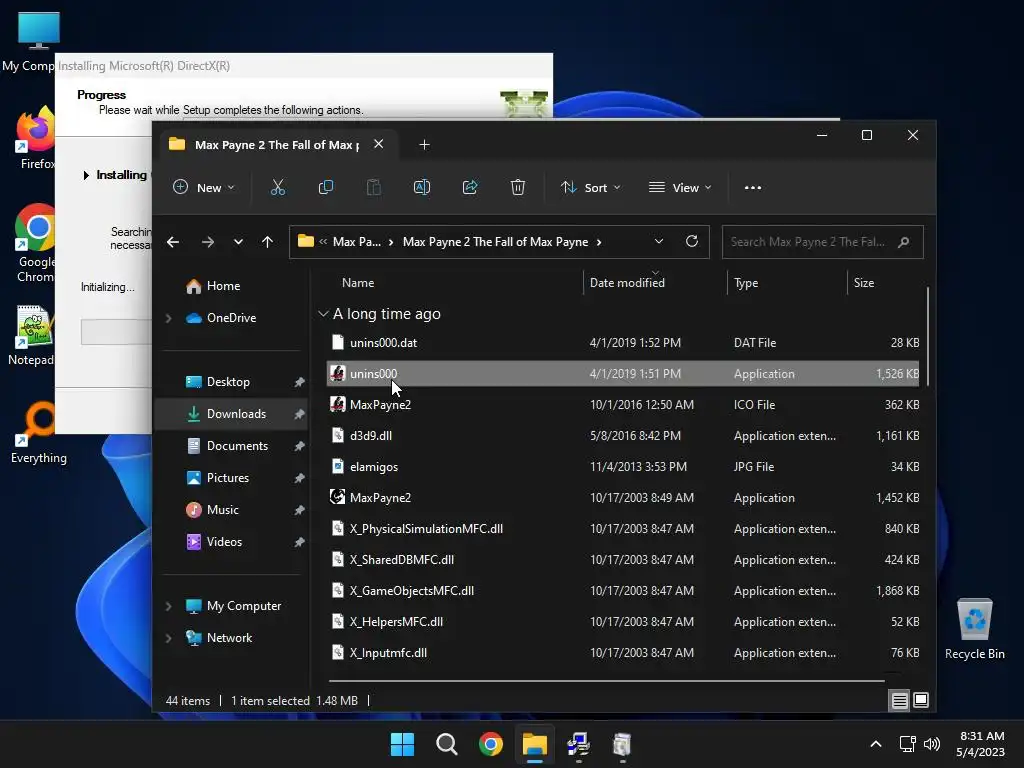This screenshot has height=768, width=1024.
Task: Refresh the current folder view
Action: click(x=692, y=242)
